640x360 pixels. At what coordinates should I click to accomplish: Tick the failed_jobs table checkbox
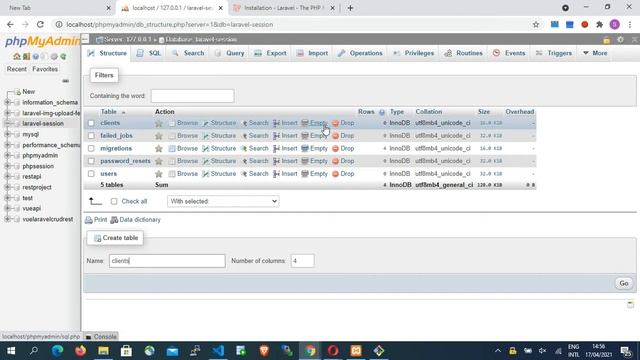[x=91, y=136]
